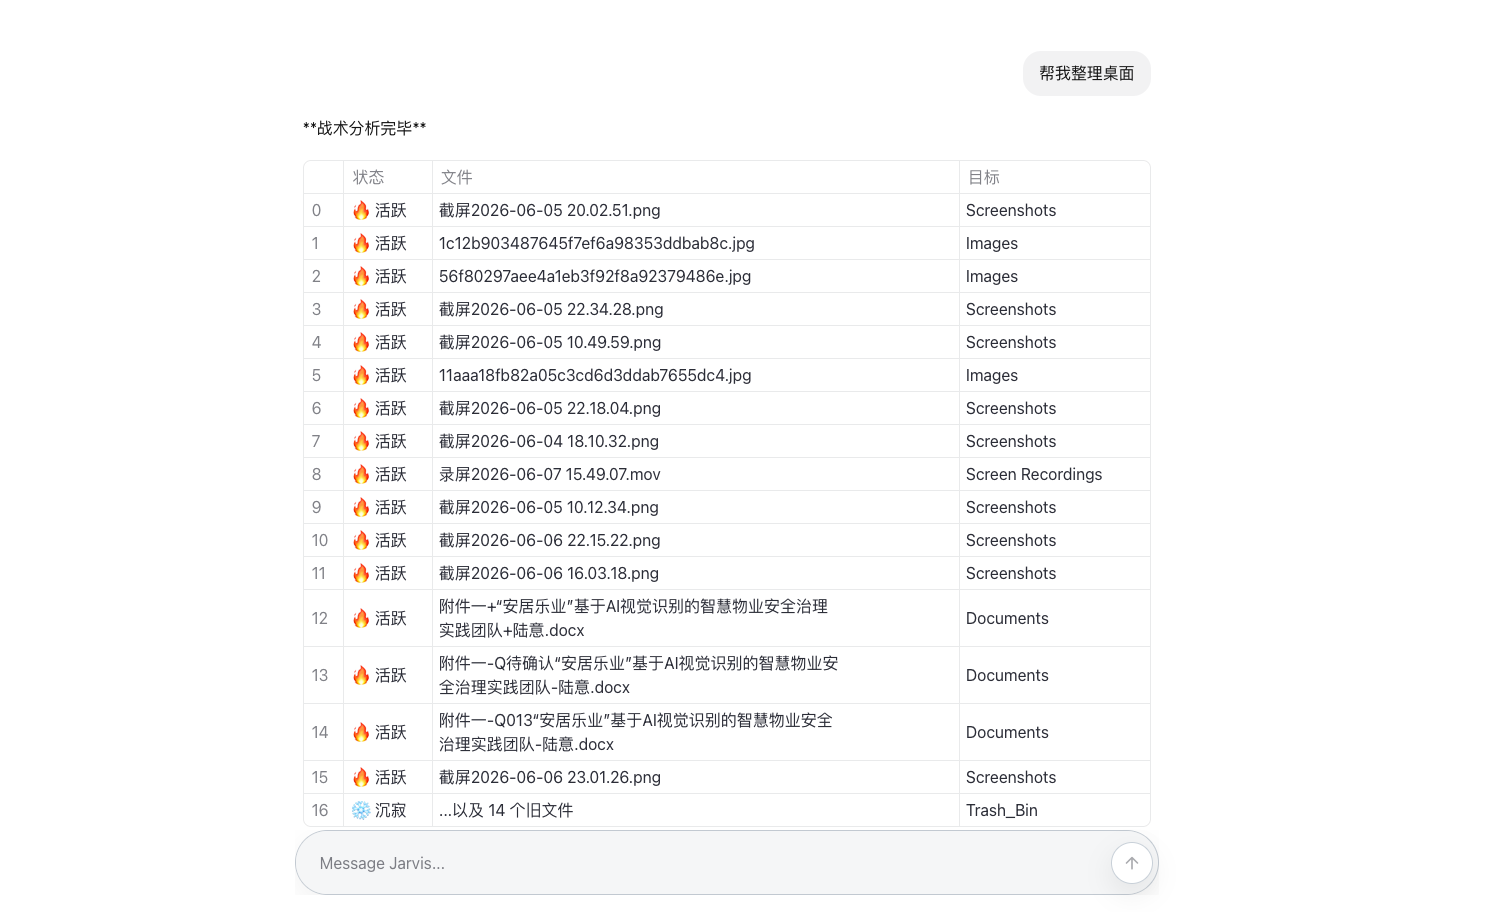The height and width of the screenshot is (912, 1500).
Task: Select file 11aaa18fb82a05c3cd6d3ddab7655dc4.jpg
Action: [x=595, y=375]
